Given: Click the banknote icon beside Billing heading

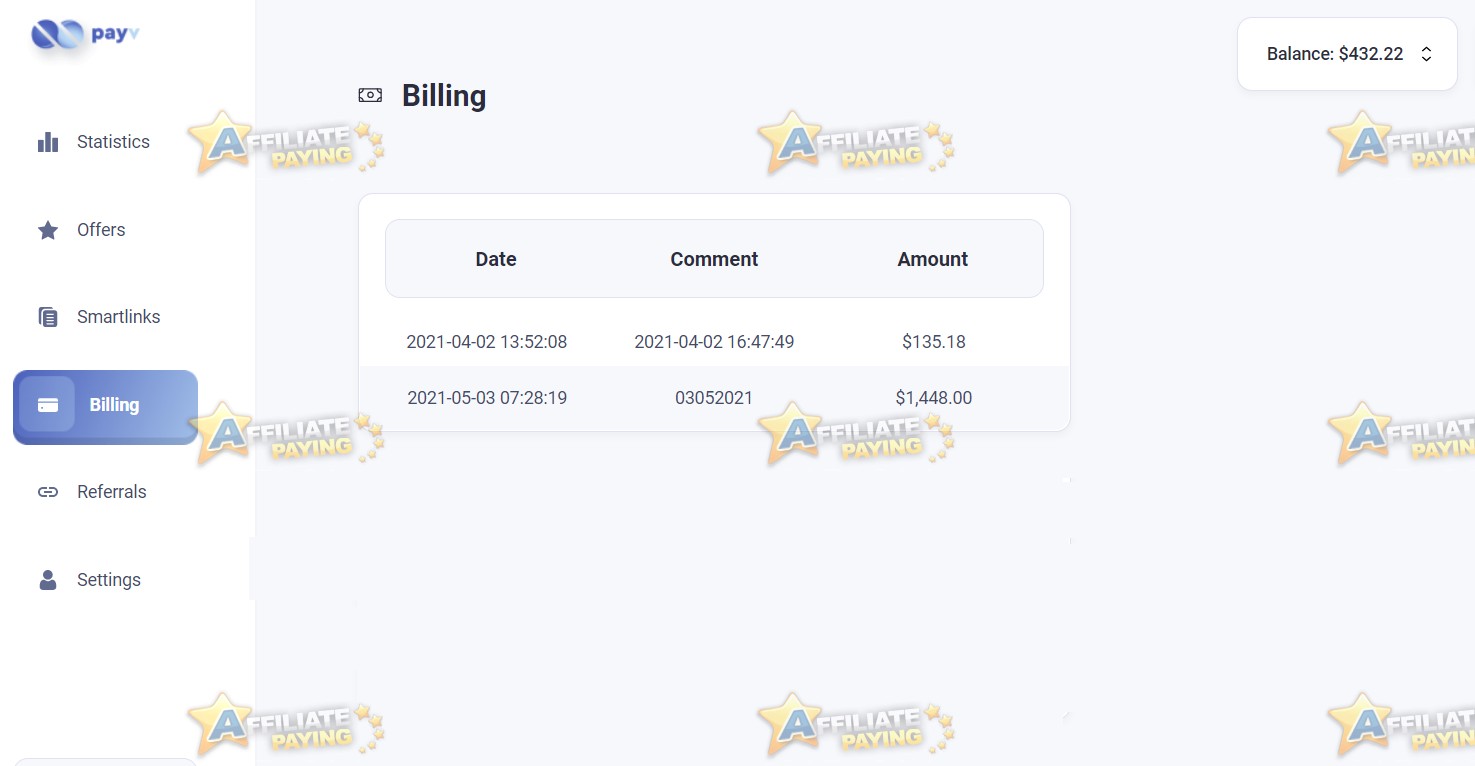Looking at the screenshot, I should click(x=370, y=95).
